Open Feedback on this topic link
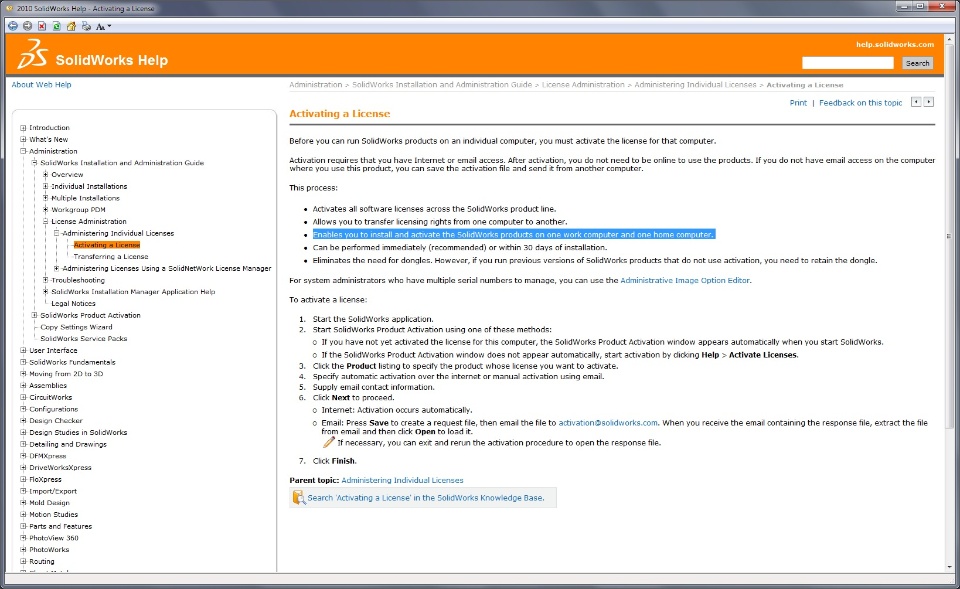The image size is (960, 589). (860, 103)
